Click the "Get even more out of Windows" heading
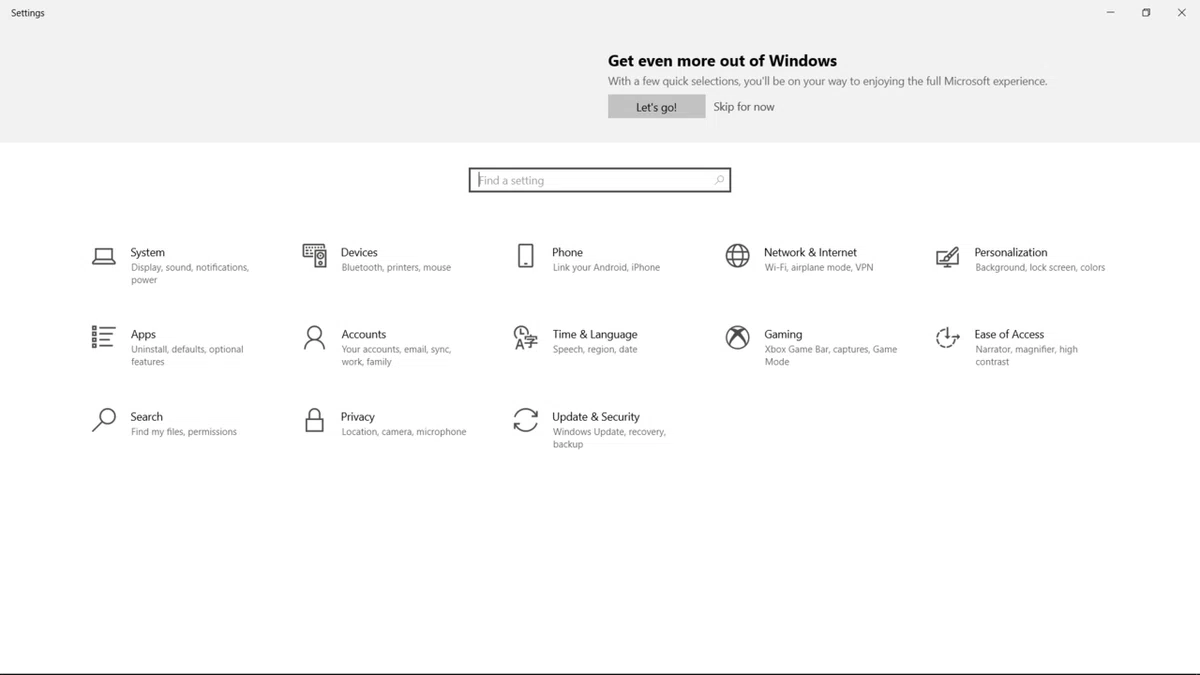Viewport: 1200px width, 675px height. coord(722,61)
